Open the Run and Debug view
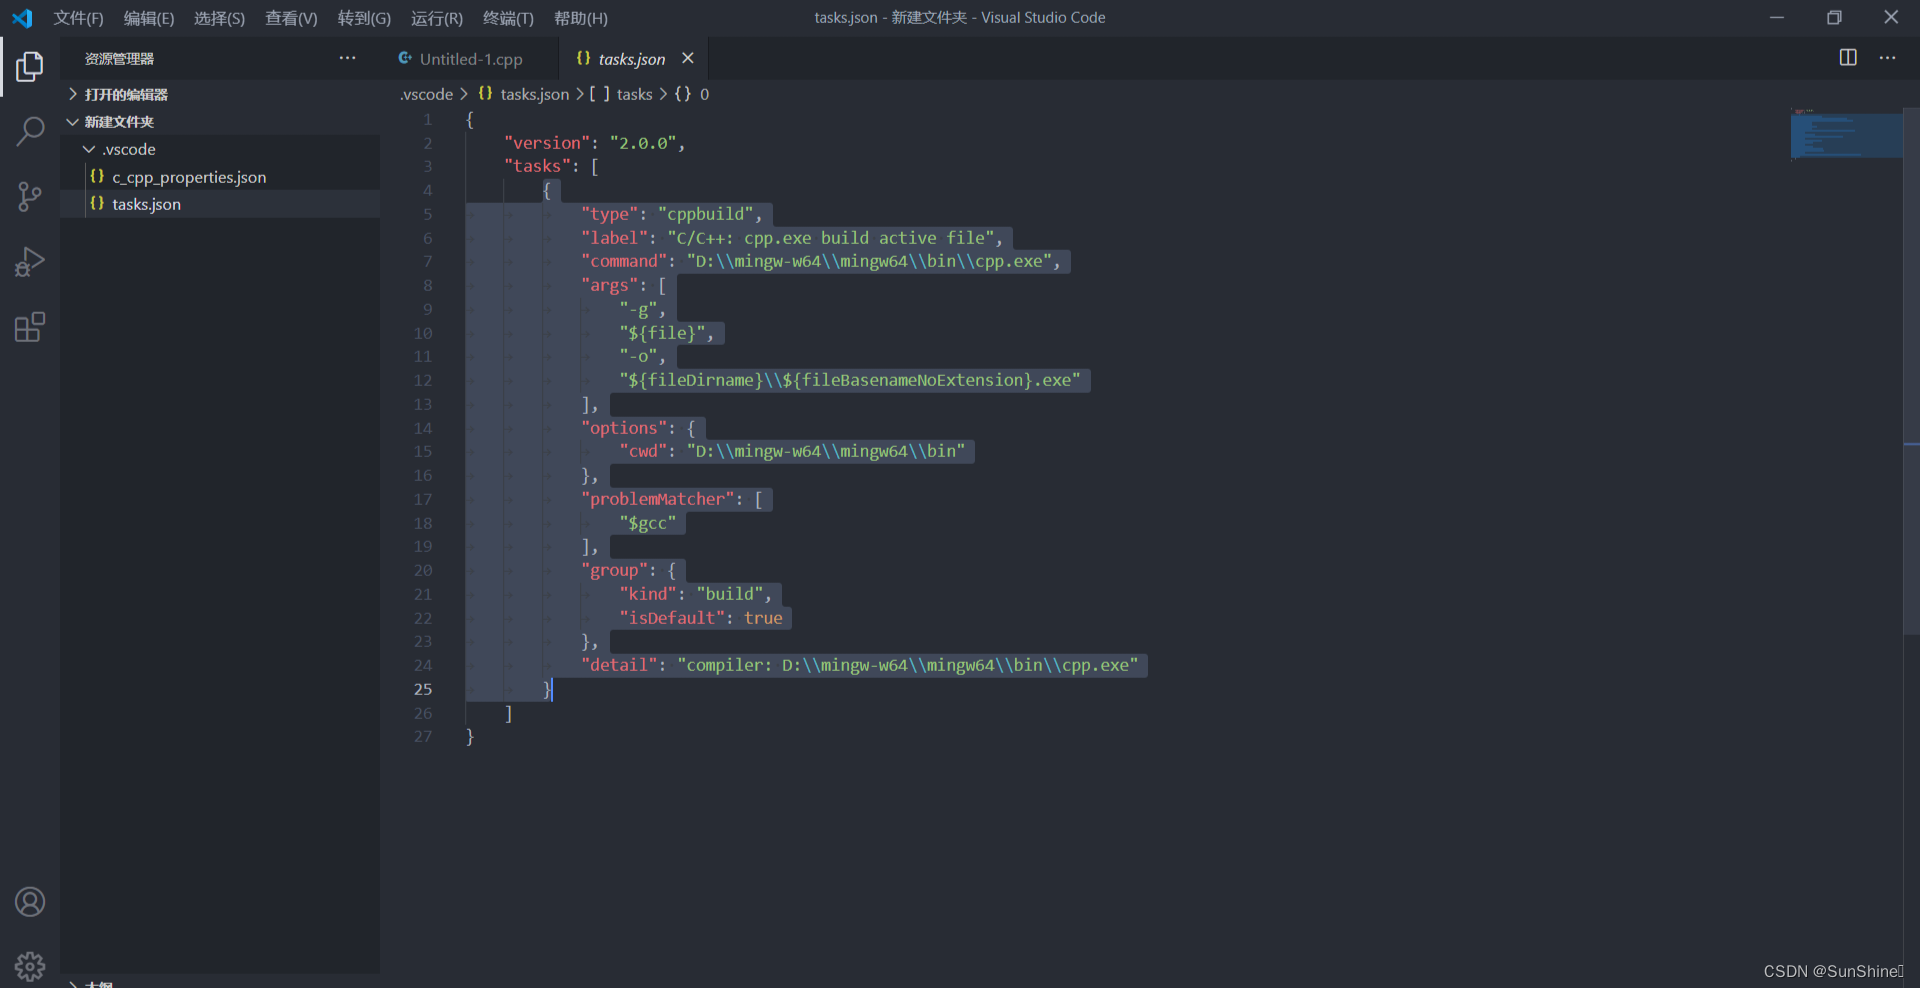Screen dimensions: 1920x988 (x=30, y=262)
